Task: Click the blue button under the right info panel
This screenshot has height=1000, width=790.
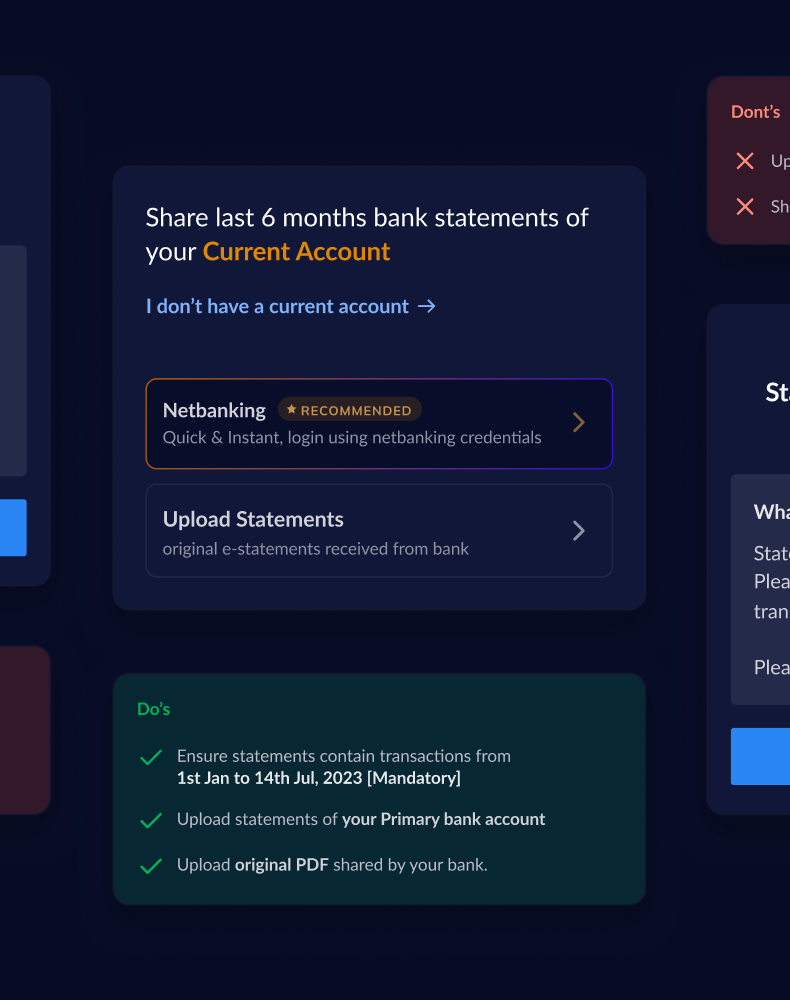Action: 763,757
